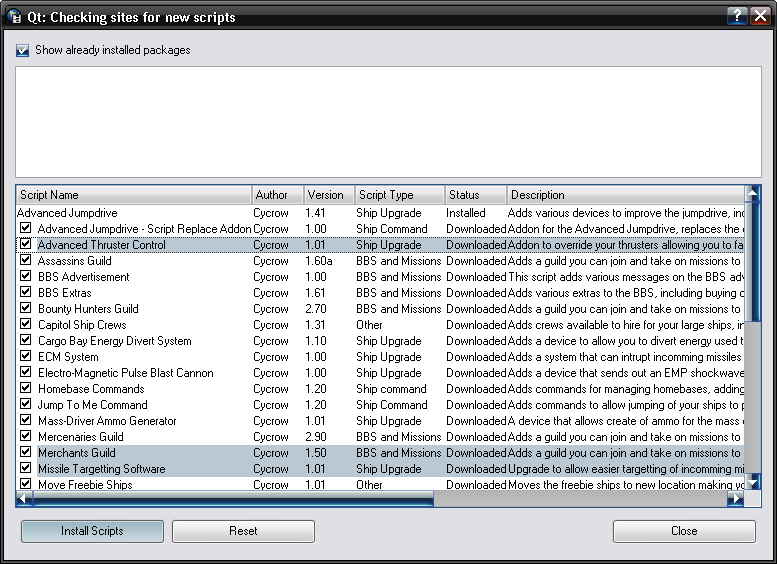Click version 1.60a cell

[319, 261]
